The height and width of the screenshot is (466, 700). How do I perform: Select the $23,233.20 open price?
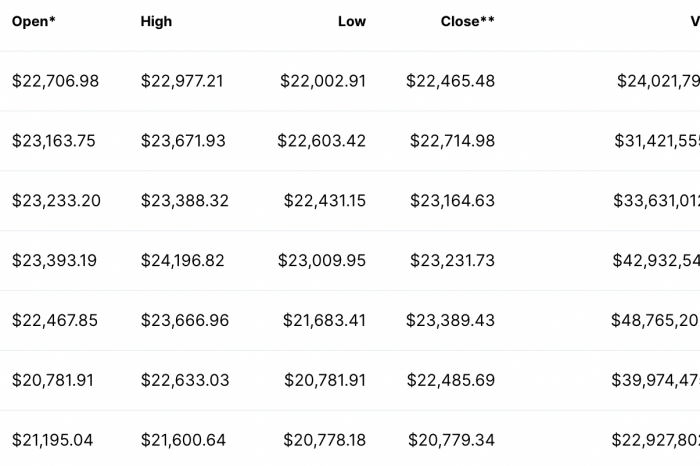[56, 201]
